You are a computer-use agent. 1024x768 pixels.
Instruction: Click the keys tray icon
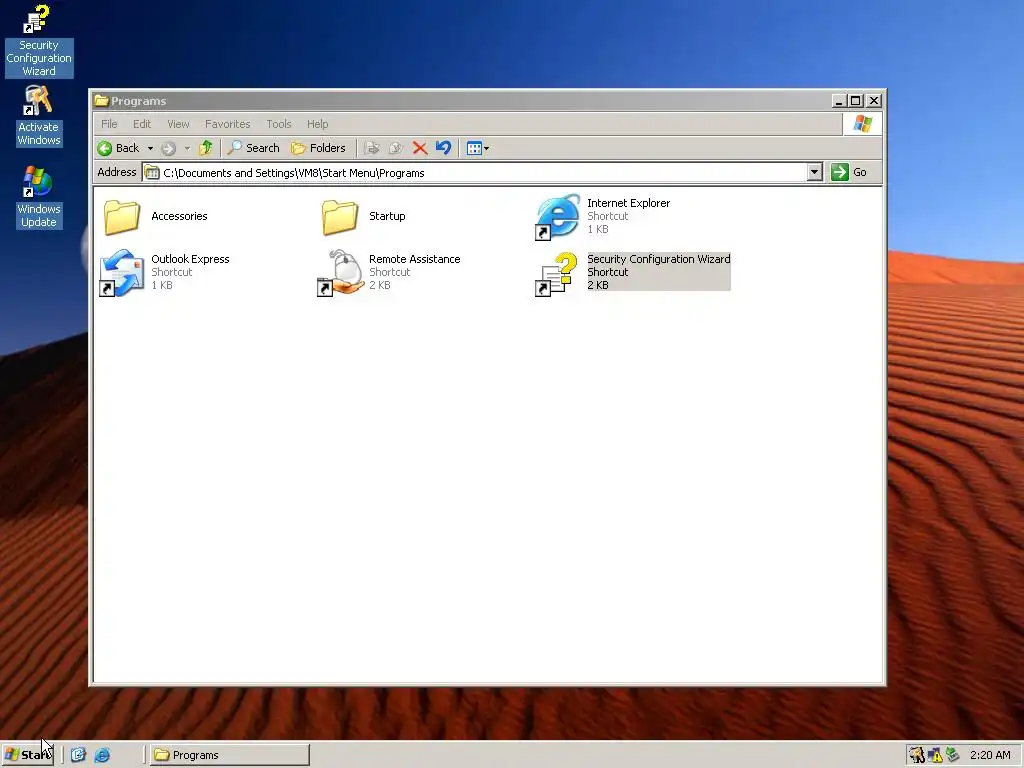917,755
